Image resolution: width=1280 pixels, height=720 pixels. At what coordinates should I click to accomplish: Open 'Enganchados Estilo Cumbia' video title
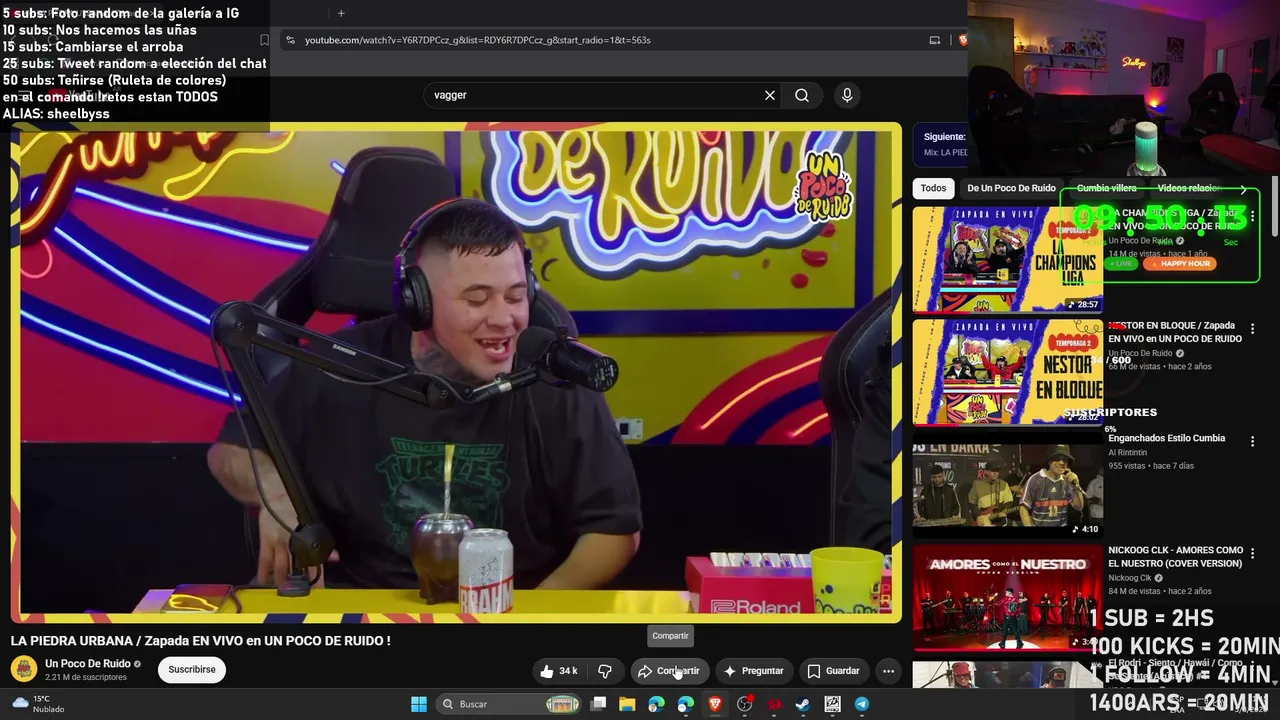[1166, 438]
